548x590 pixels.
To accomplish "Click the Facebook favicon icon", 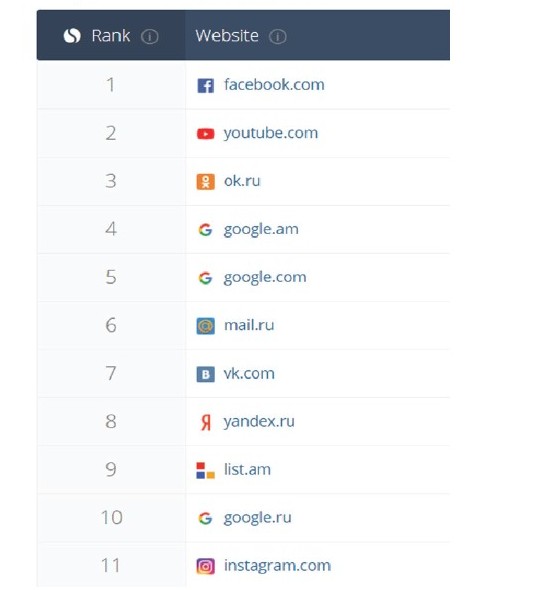I will (x=206, y=85).
